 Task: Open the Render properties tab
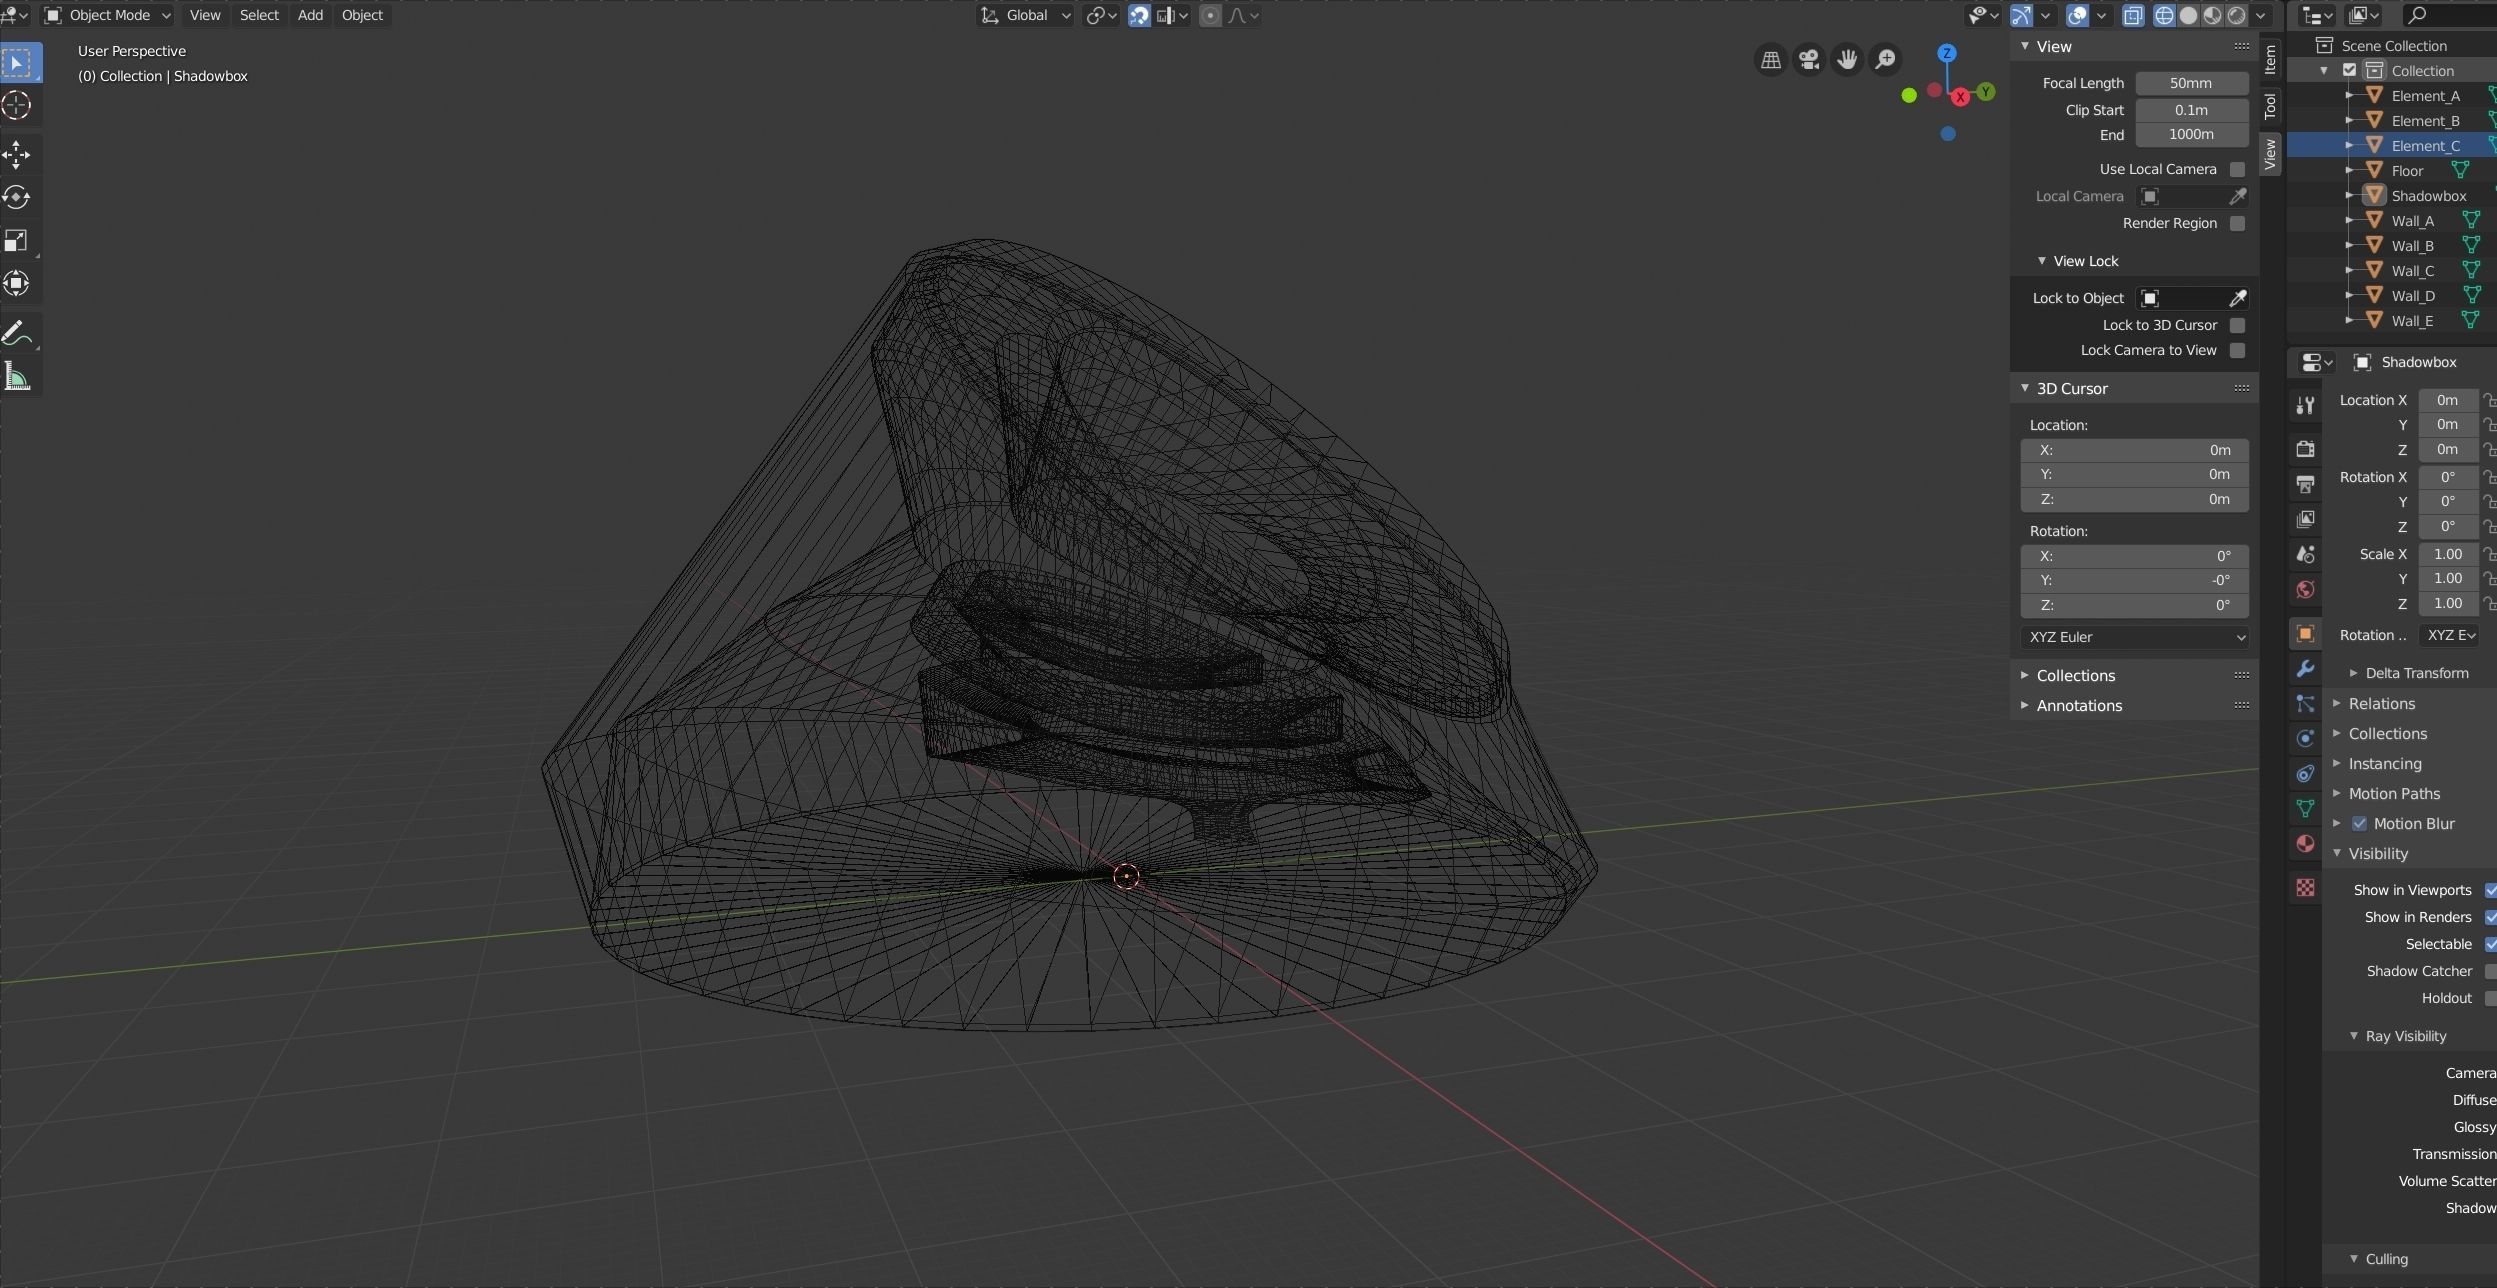click(2305, 449)
